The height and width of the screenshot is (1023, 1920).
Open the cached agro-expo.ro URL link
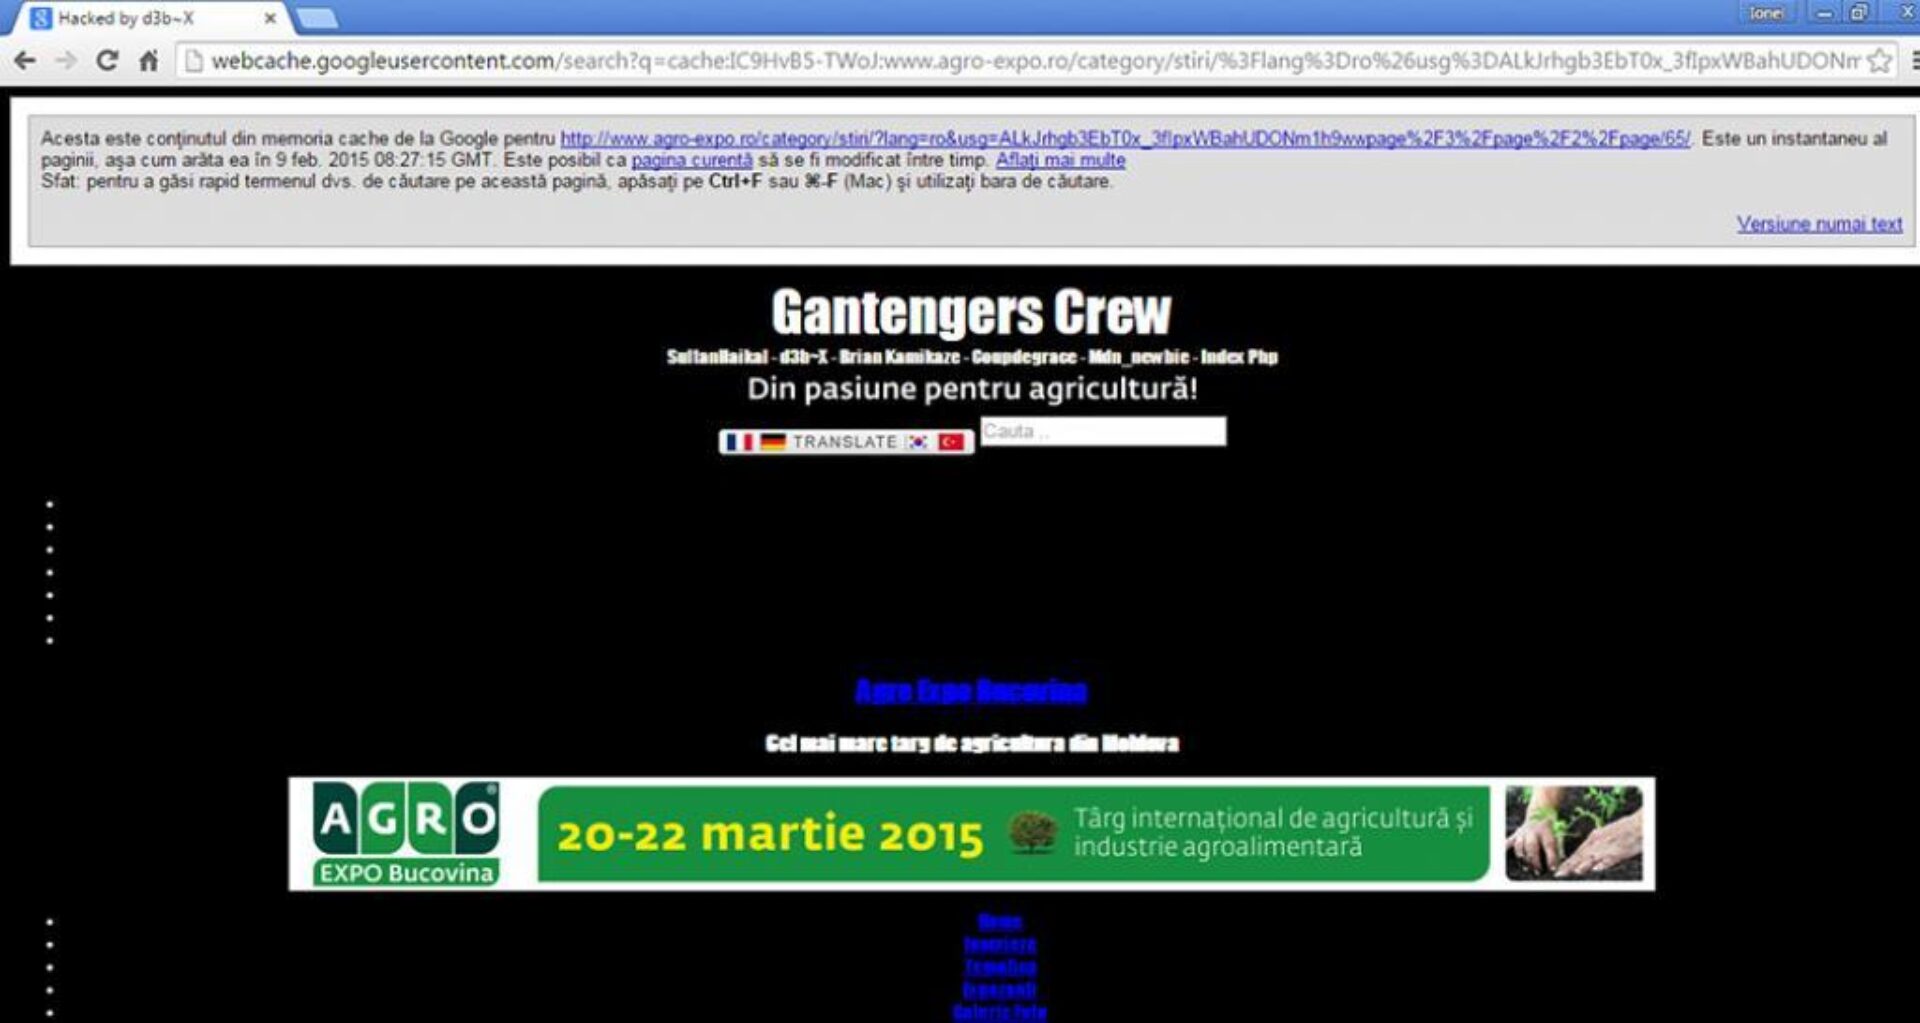(1125, 139)
